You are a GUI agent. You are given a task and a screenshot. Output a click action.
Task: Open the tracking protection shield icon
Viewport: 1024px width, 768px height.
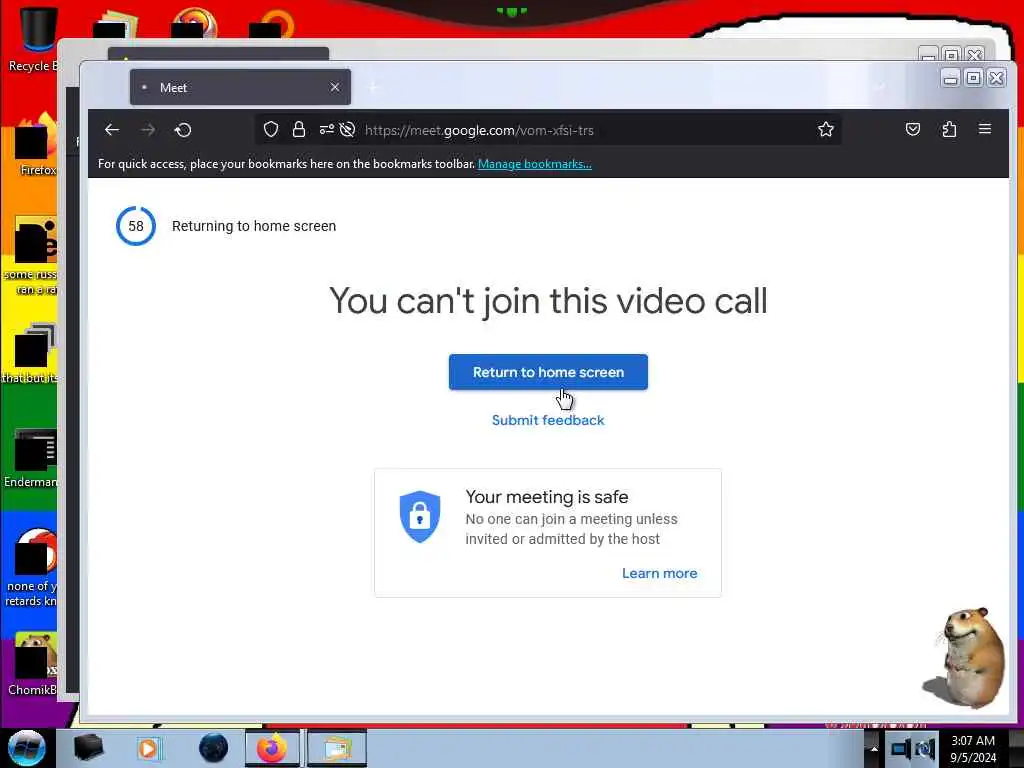click(x=271, y=129)
